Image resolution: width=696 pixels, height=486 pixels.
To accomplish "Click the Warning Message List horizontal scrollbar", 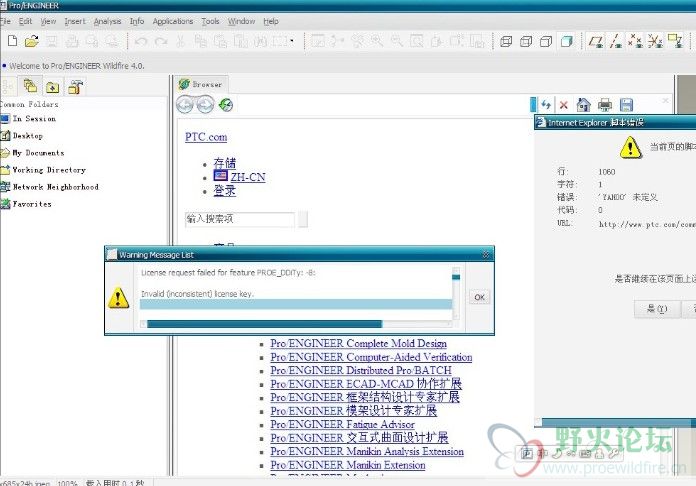I will pyautogui.click(x=296, y=324).
